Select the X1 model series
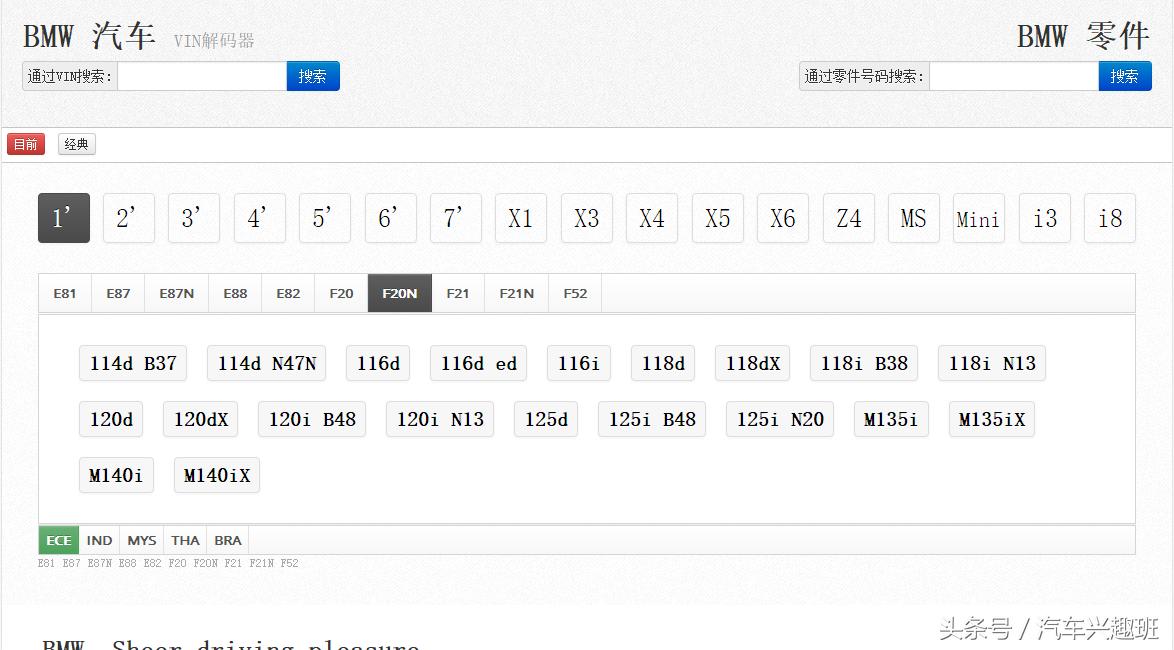 tap(521, 218)
